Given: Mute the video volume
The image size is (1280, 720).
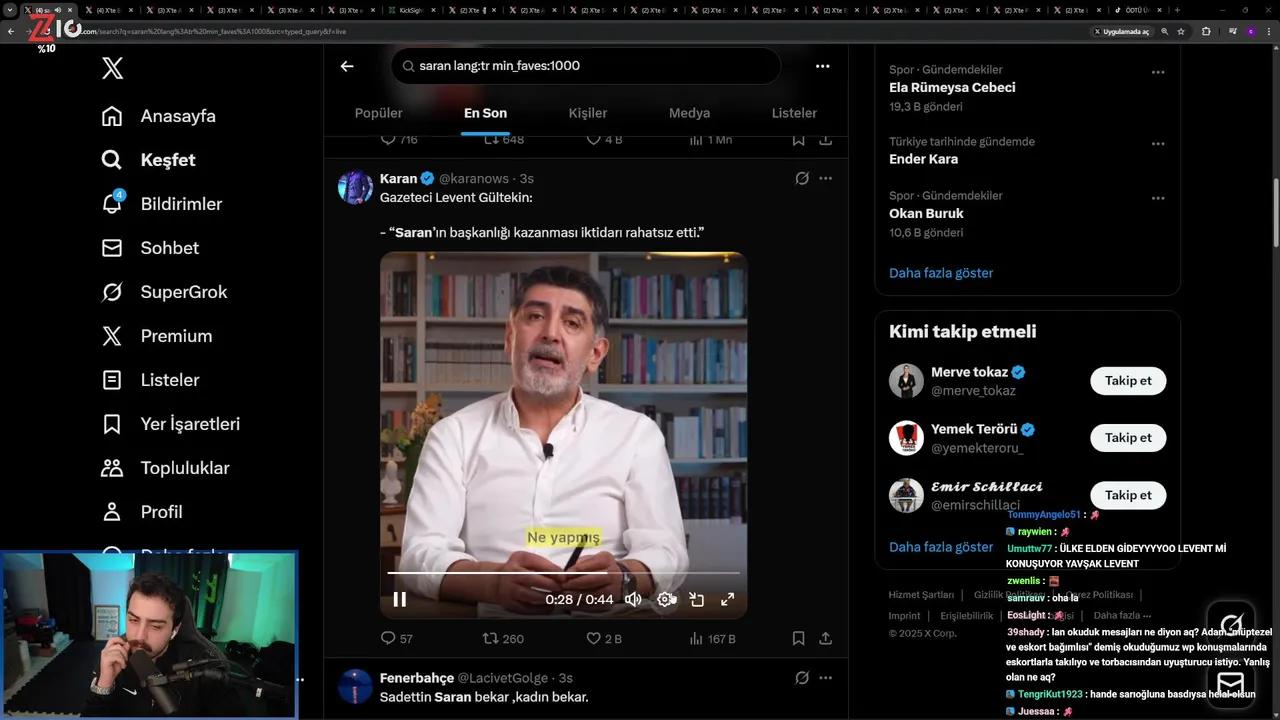Looking at the screenshot, I should (x=633, y=599).
